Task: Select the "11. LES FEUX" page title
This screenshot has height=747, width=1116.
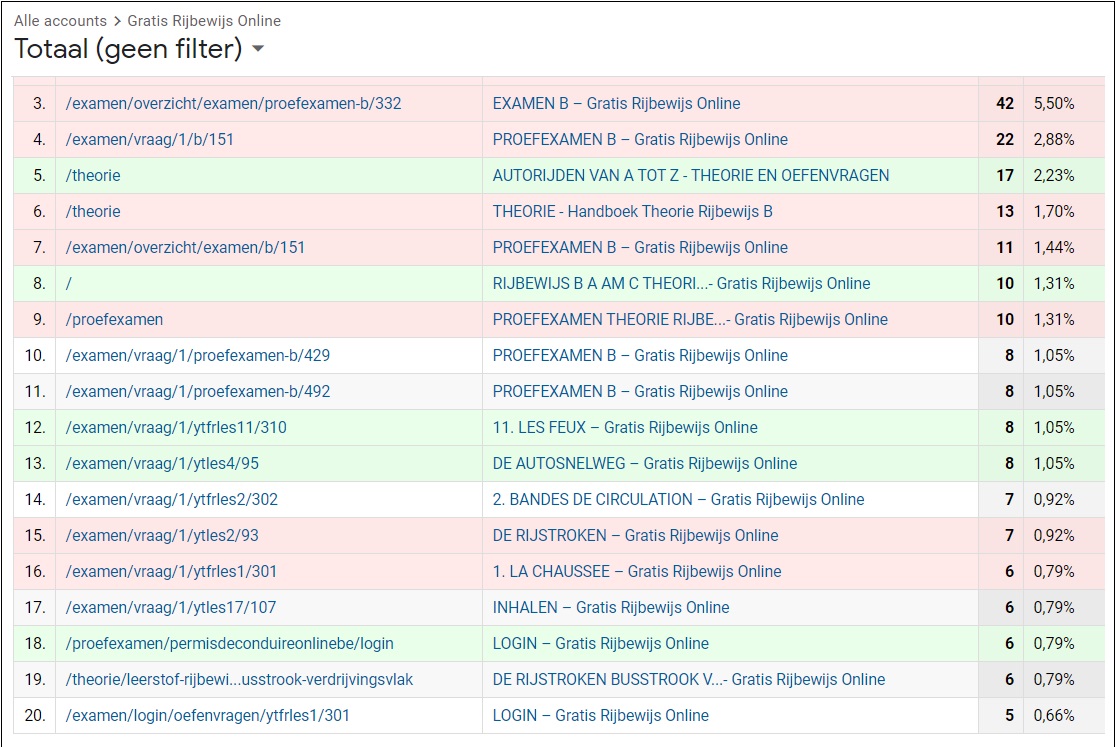Action: (x=625, y=428)
